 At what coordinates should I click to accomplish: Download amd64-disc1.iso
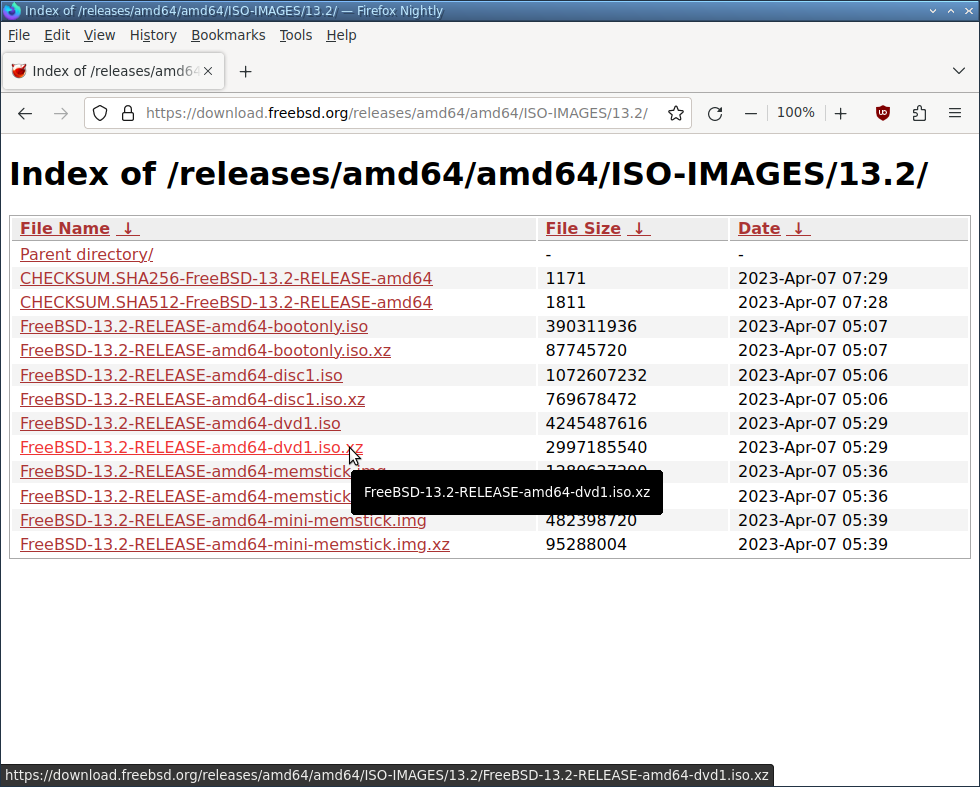coord(181,375)
